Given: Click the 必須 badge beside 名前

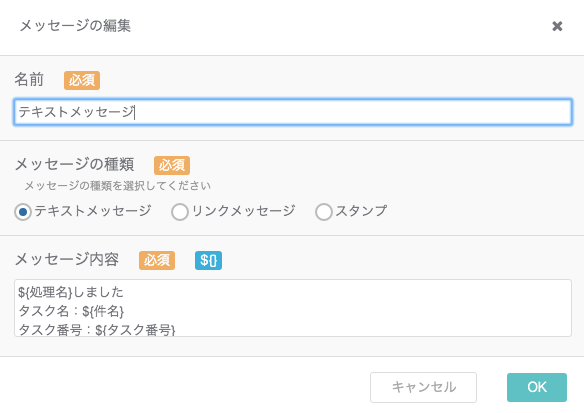Looking at the screenshot, I should [x=82, y=80].
